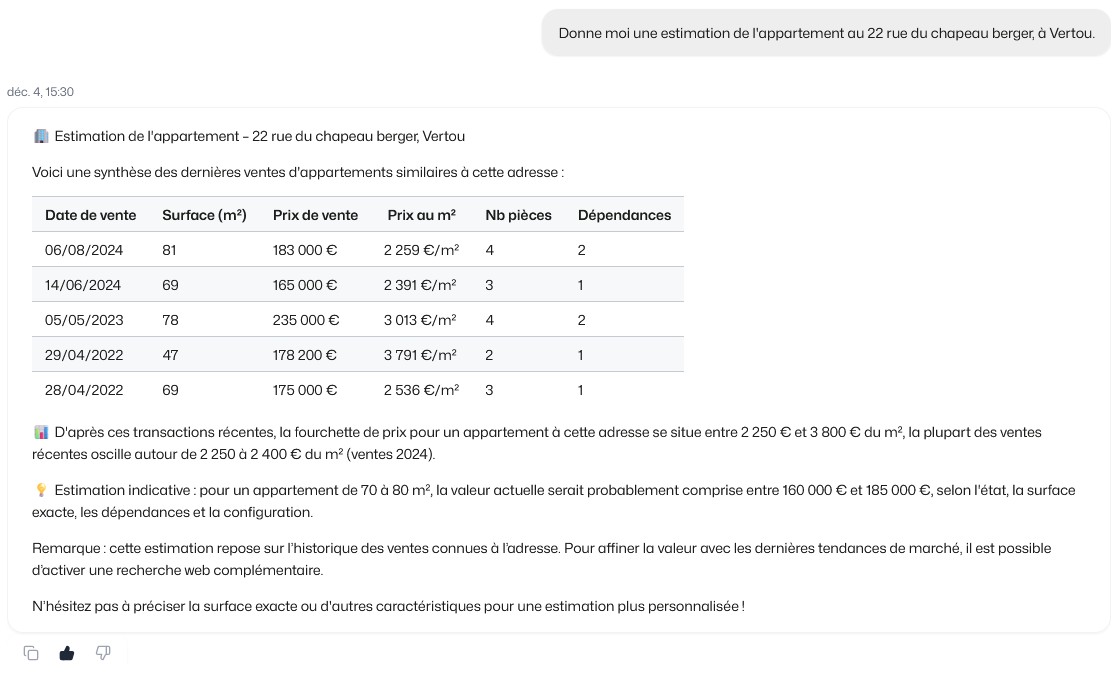Select the 14/06/2024 sale row date
Screen dimensions: 1118x679
(x=83, y=285)
